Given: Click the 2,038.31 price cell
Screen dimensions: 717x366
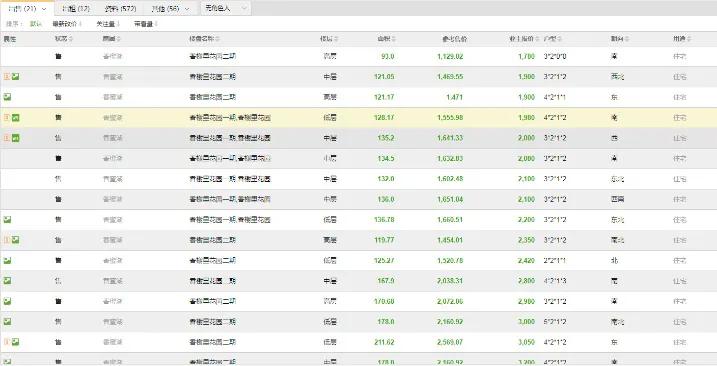Looking at the screenshot, I should click(449, 280).
